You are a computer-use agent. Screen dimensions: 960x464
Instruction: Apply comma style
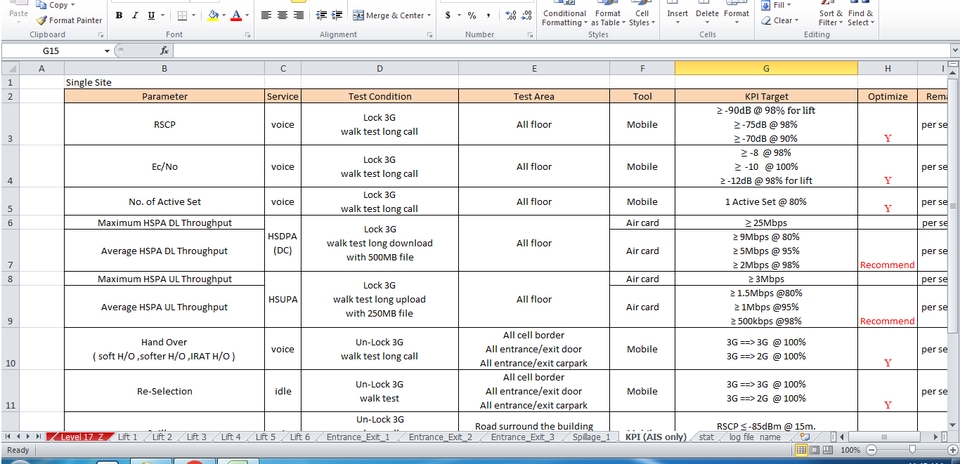488,15
